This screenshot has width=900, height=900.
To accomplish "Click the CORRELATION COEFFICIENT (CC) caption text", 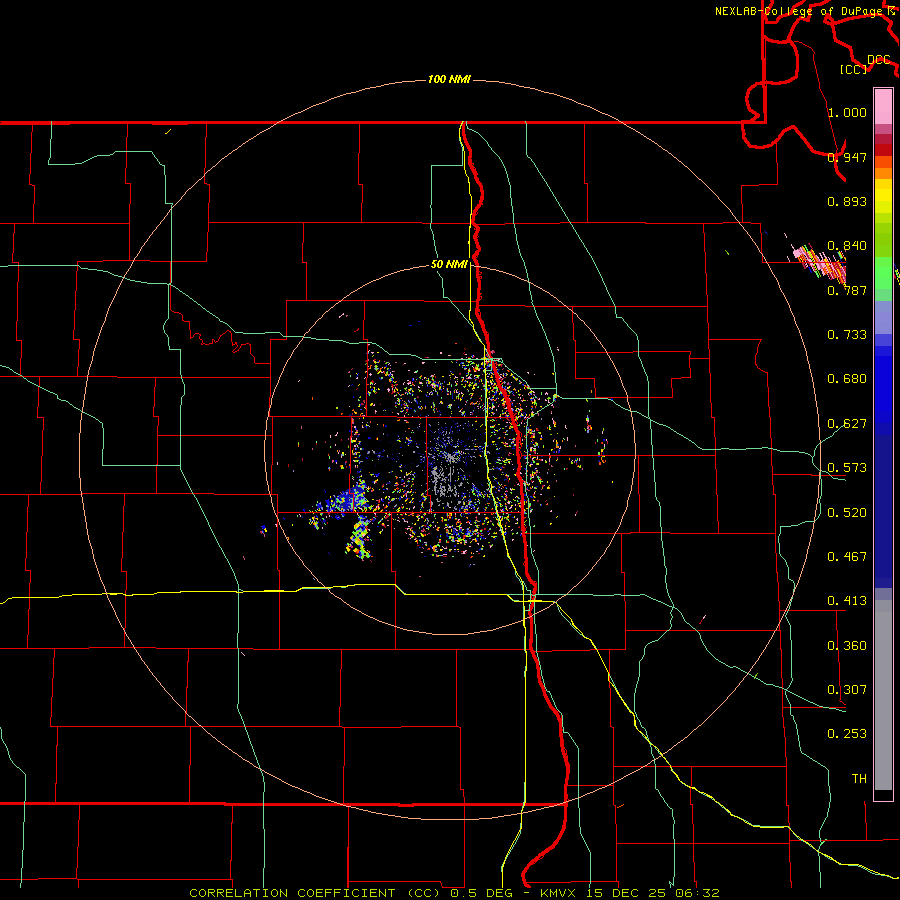I will [316, 893].
